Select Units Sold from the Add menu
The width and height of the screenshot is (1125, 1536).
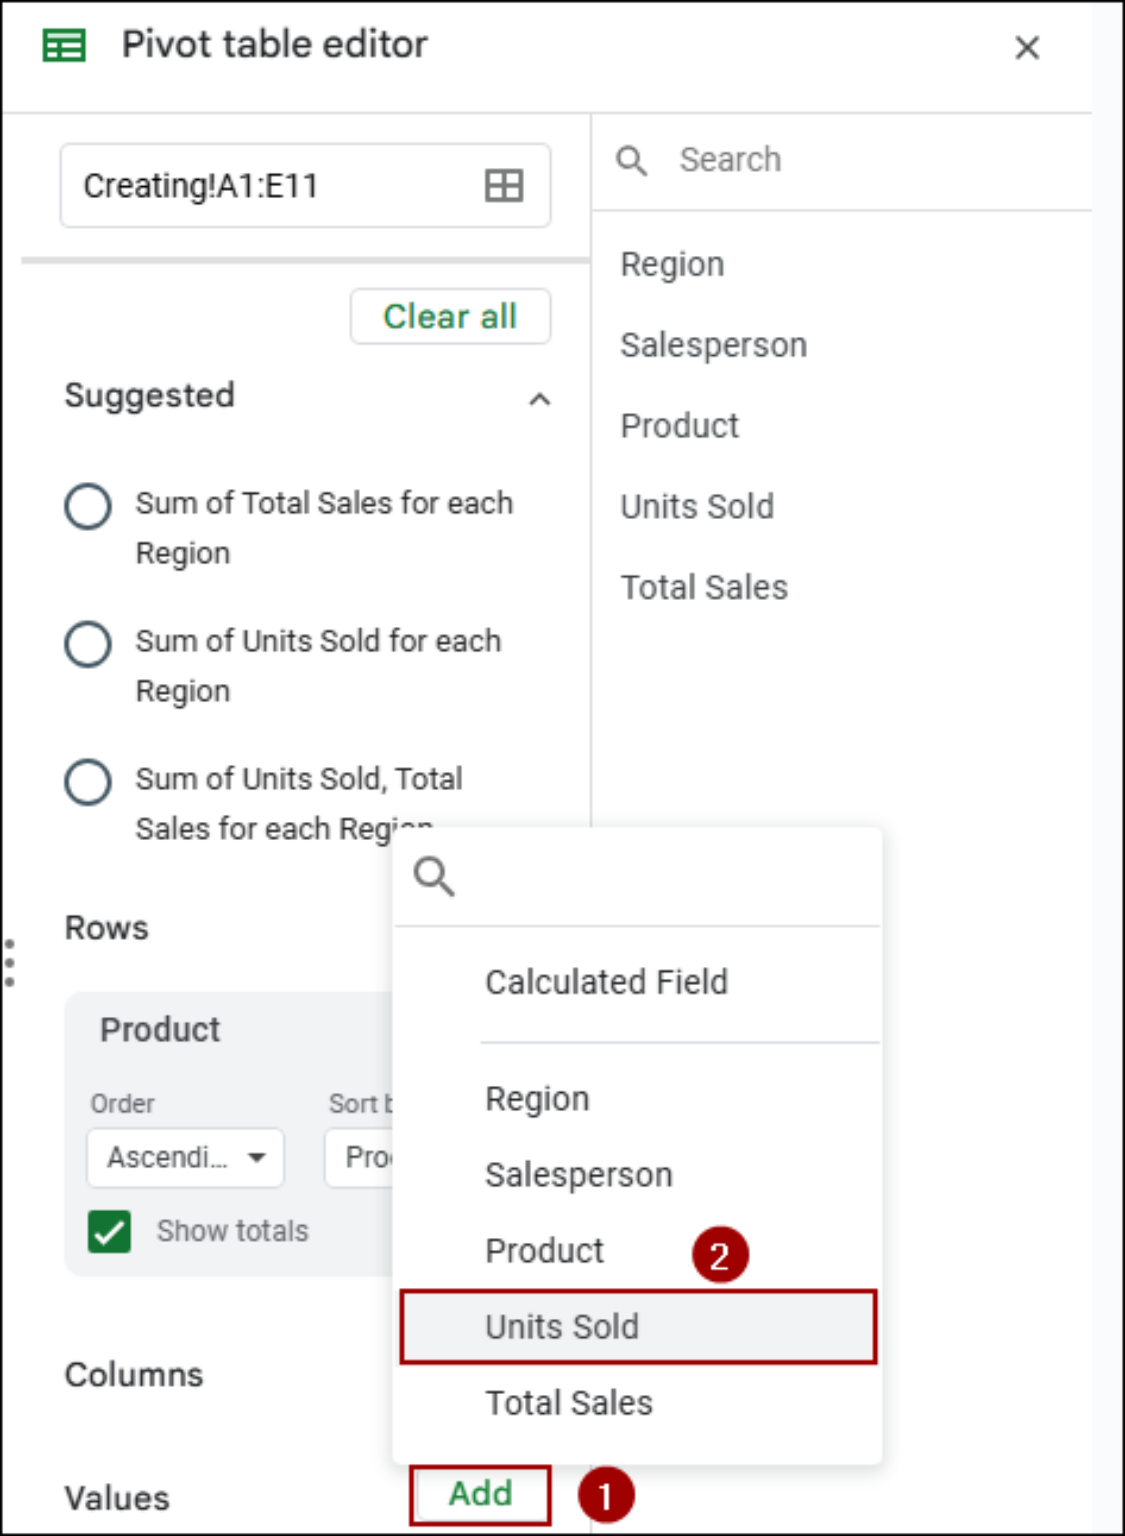tap(563, 1327)
